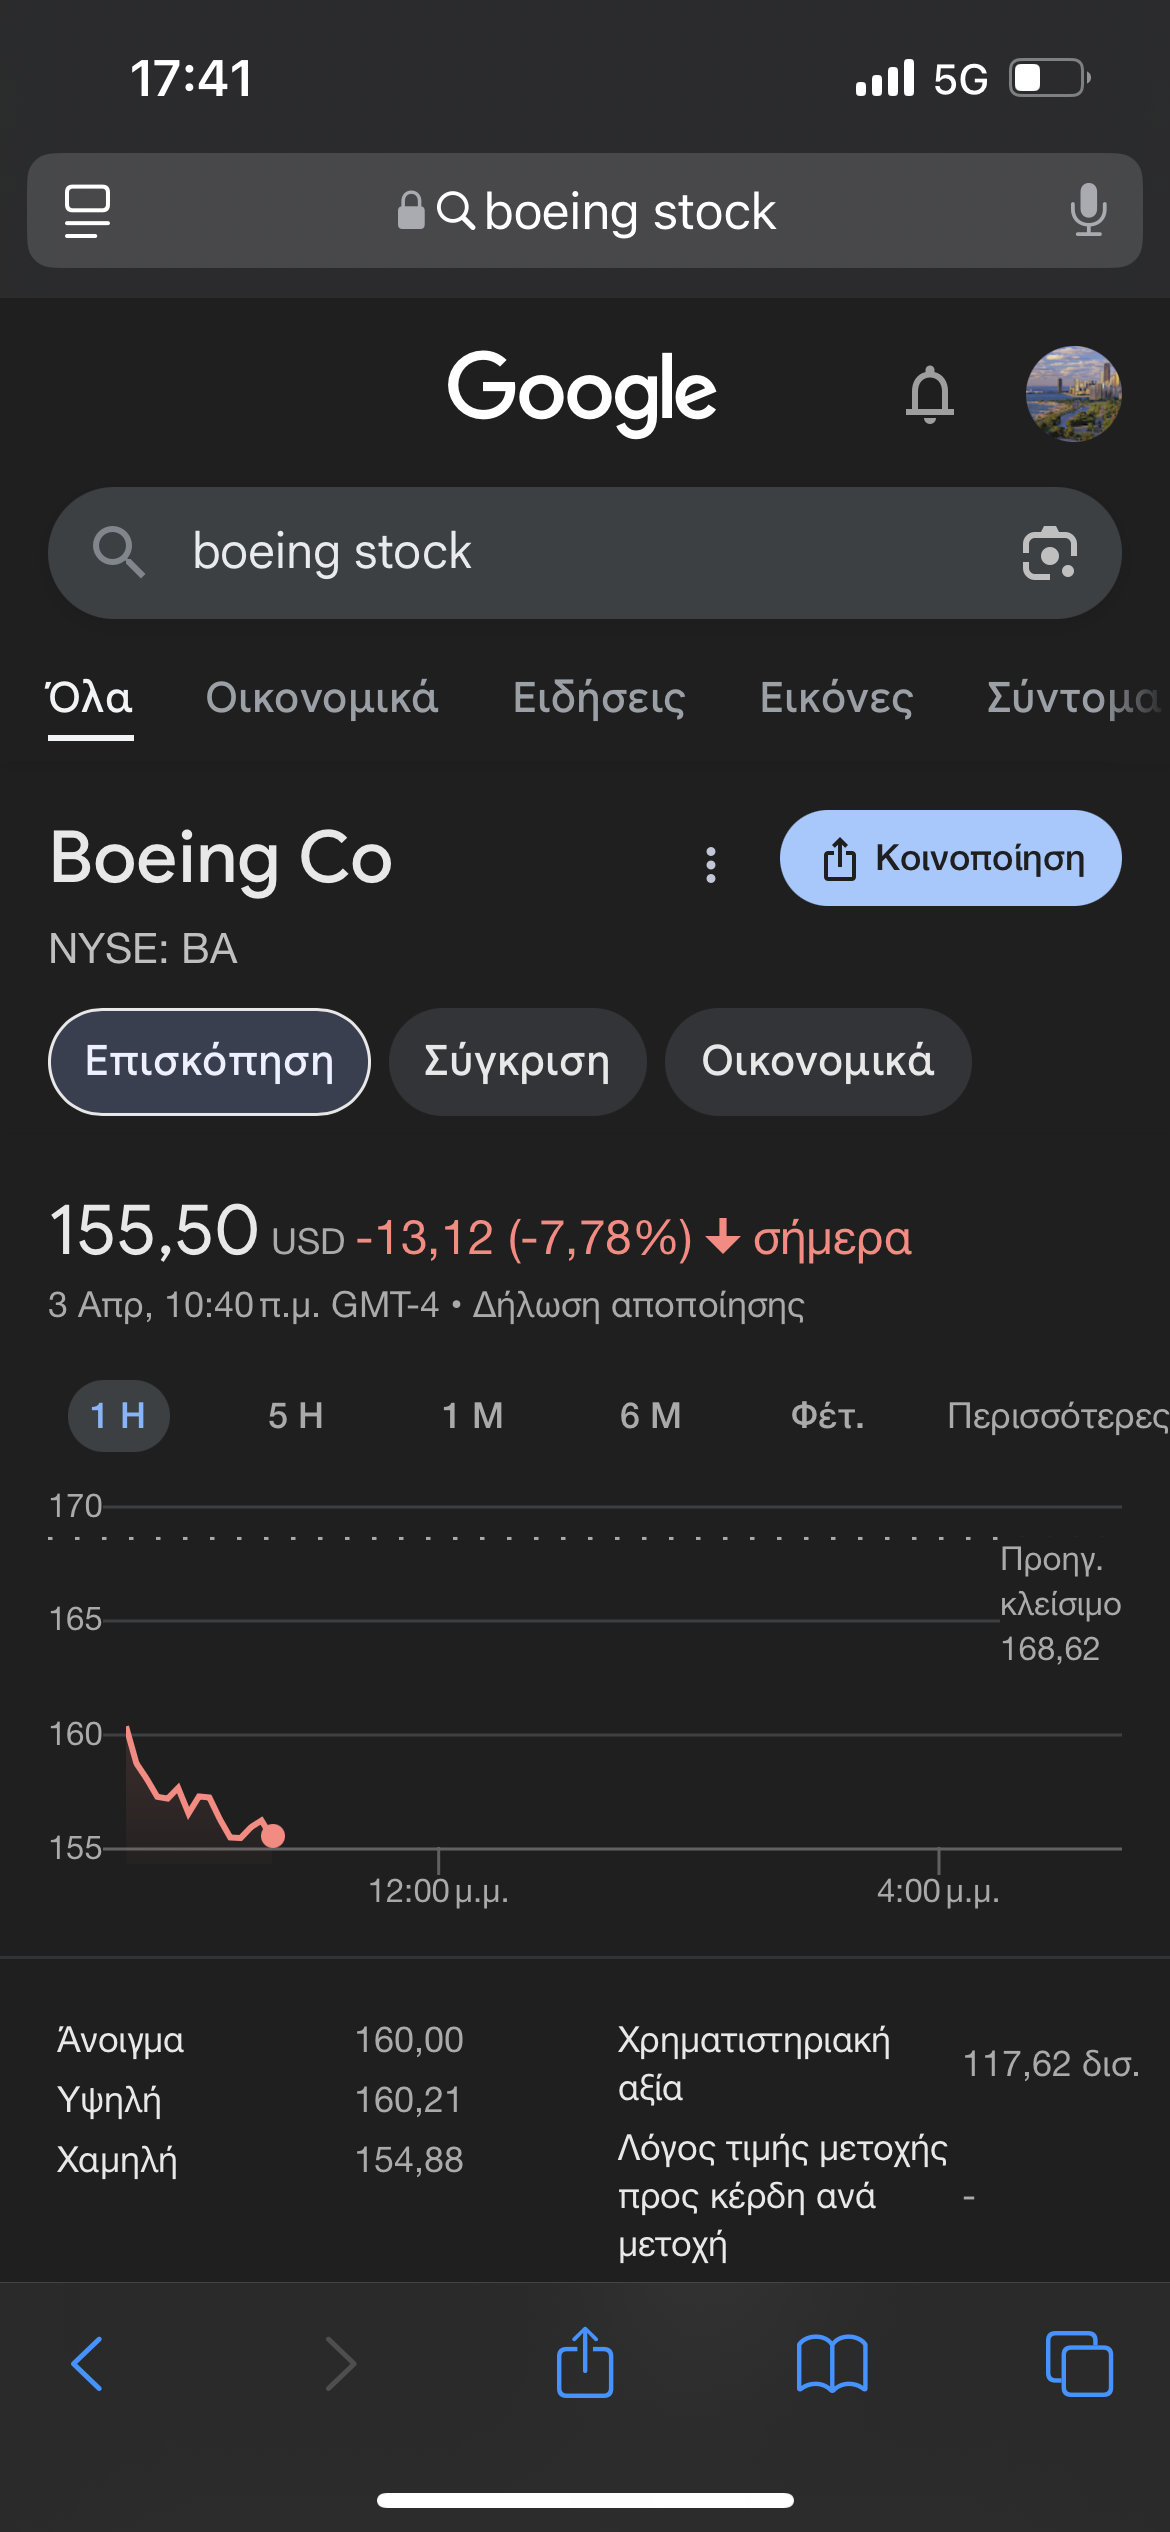
Task: Tap the Google Lens camera icon
Action: 1049,553
